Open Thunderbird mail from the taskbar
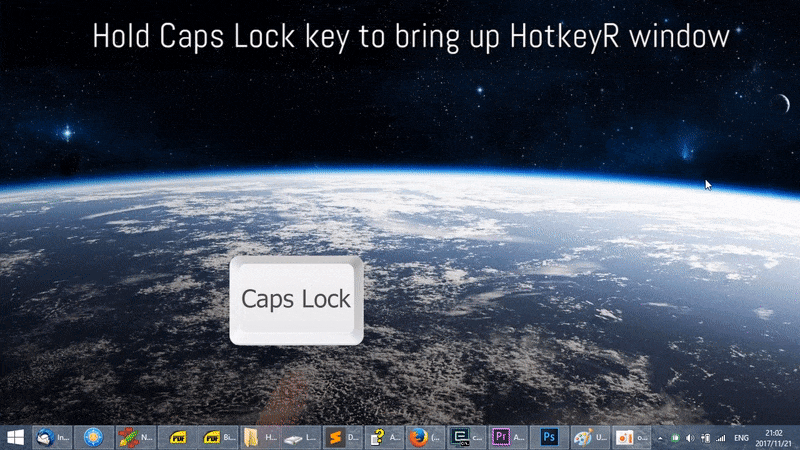The image size is (800, 450). [x=53, y=437]
